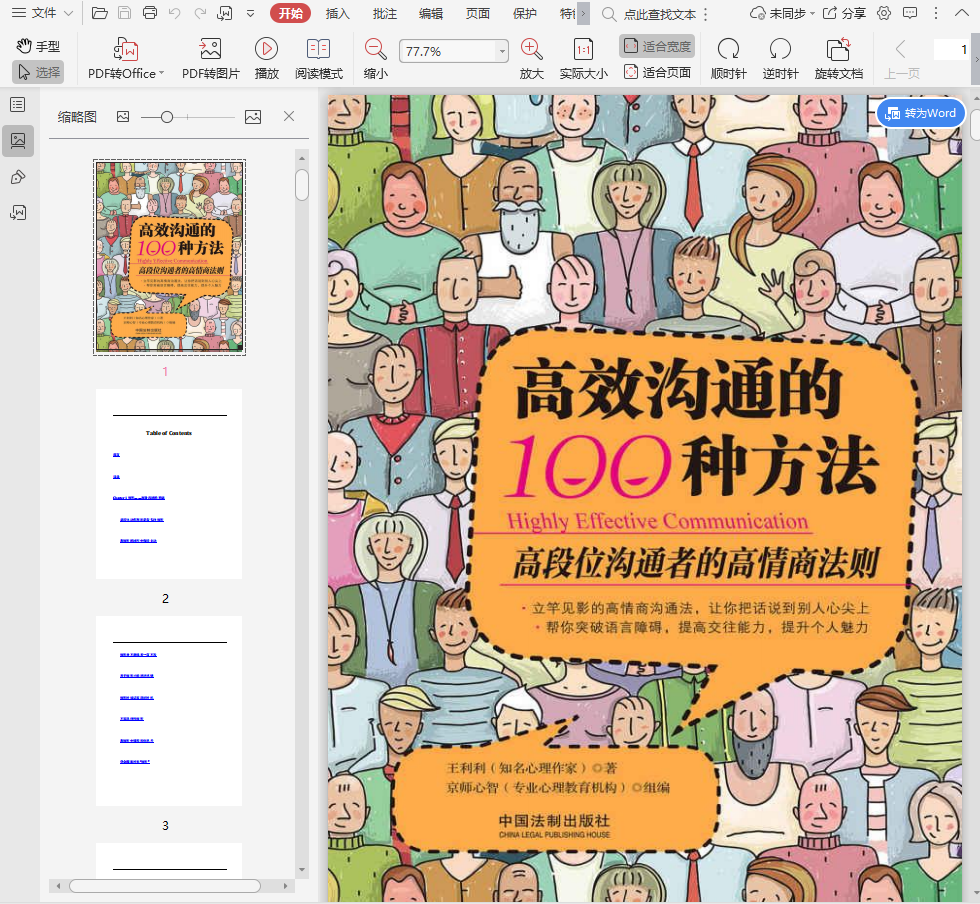Open the settings gear icon

pos(884,13)
